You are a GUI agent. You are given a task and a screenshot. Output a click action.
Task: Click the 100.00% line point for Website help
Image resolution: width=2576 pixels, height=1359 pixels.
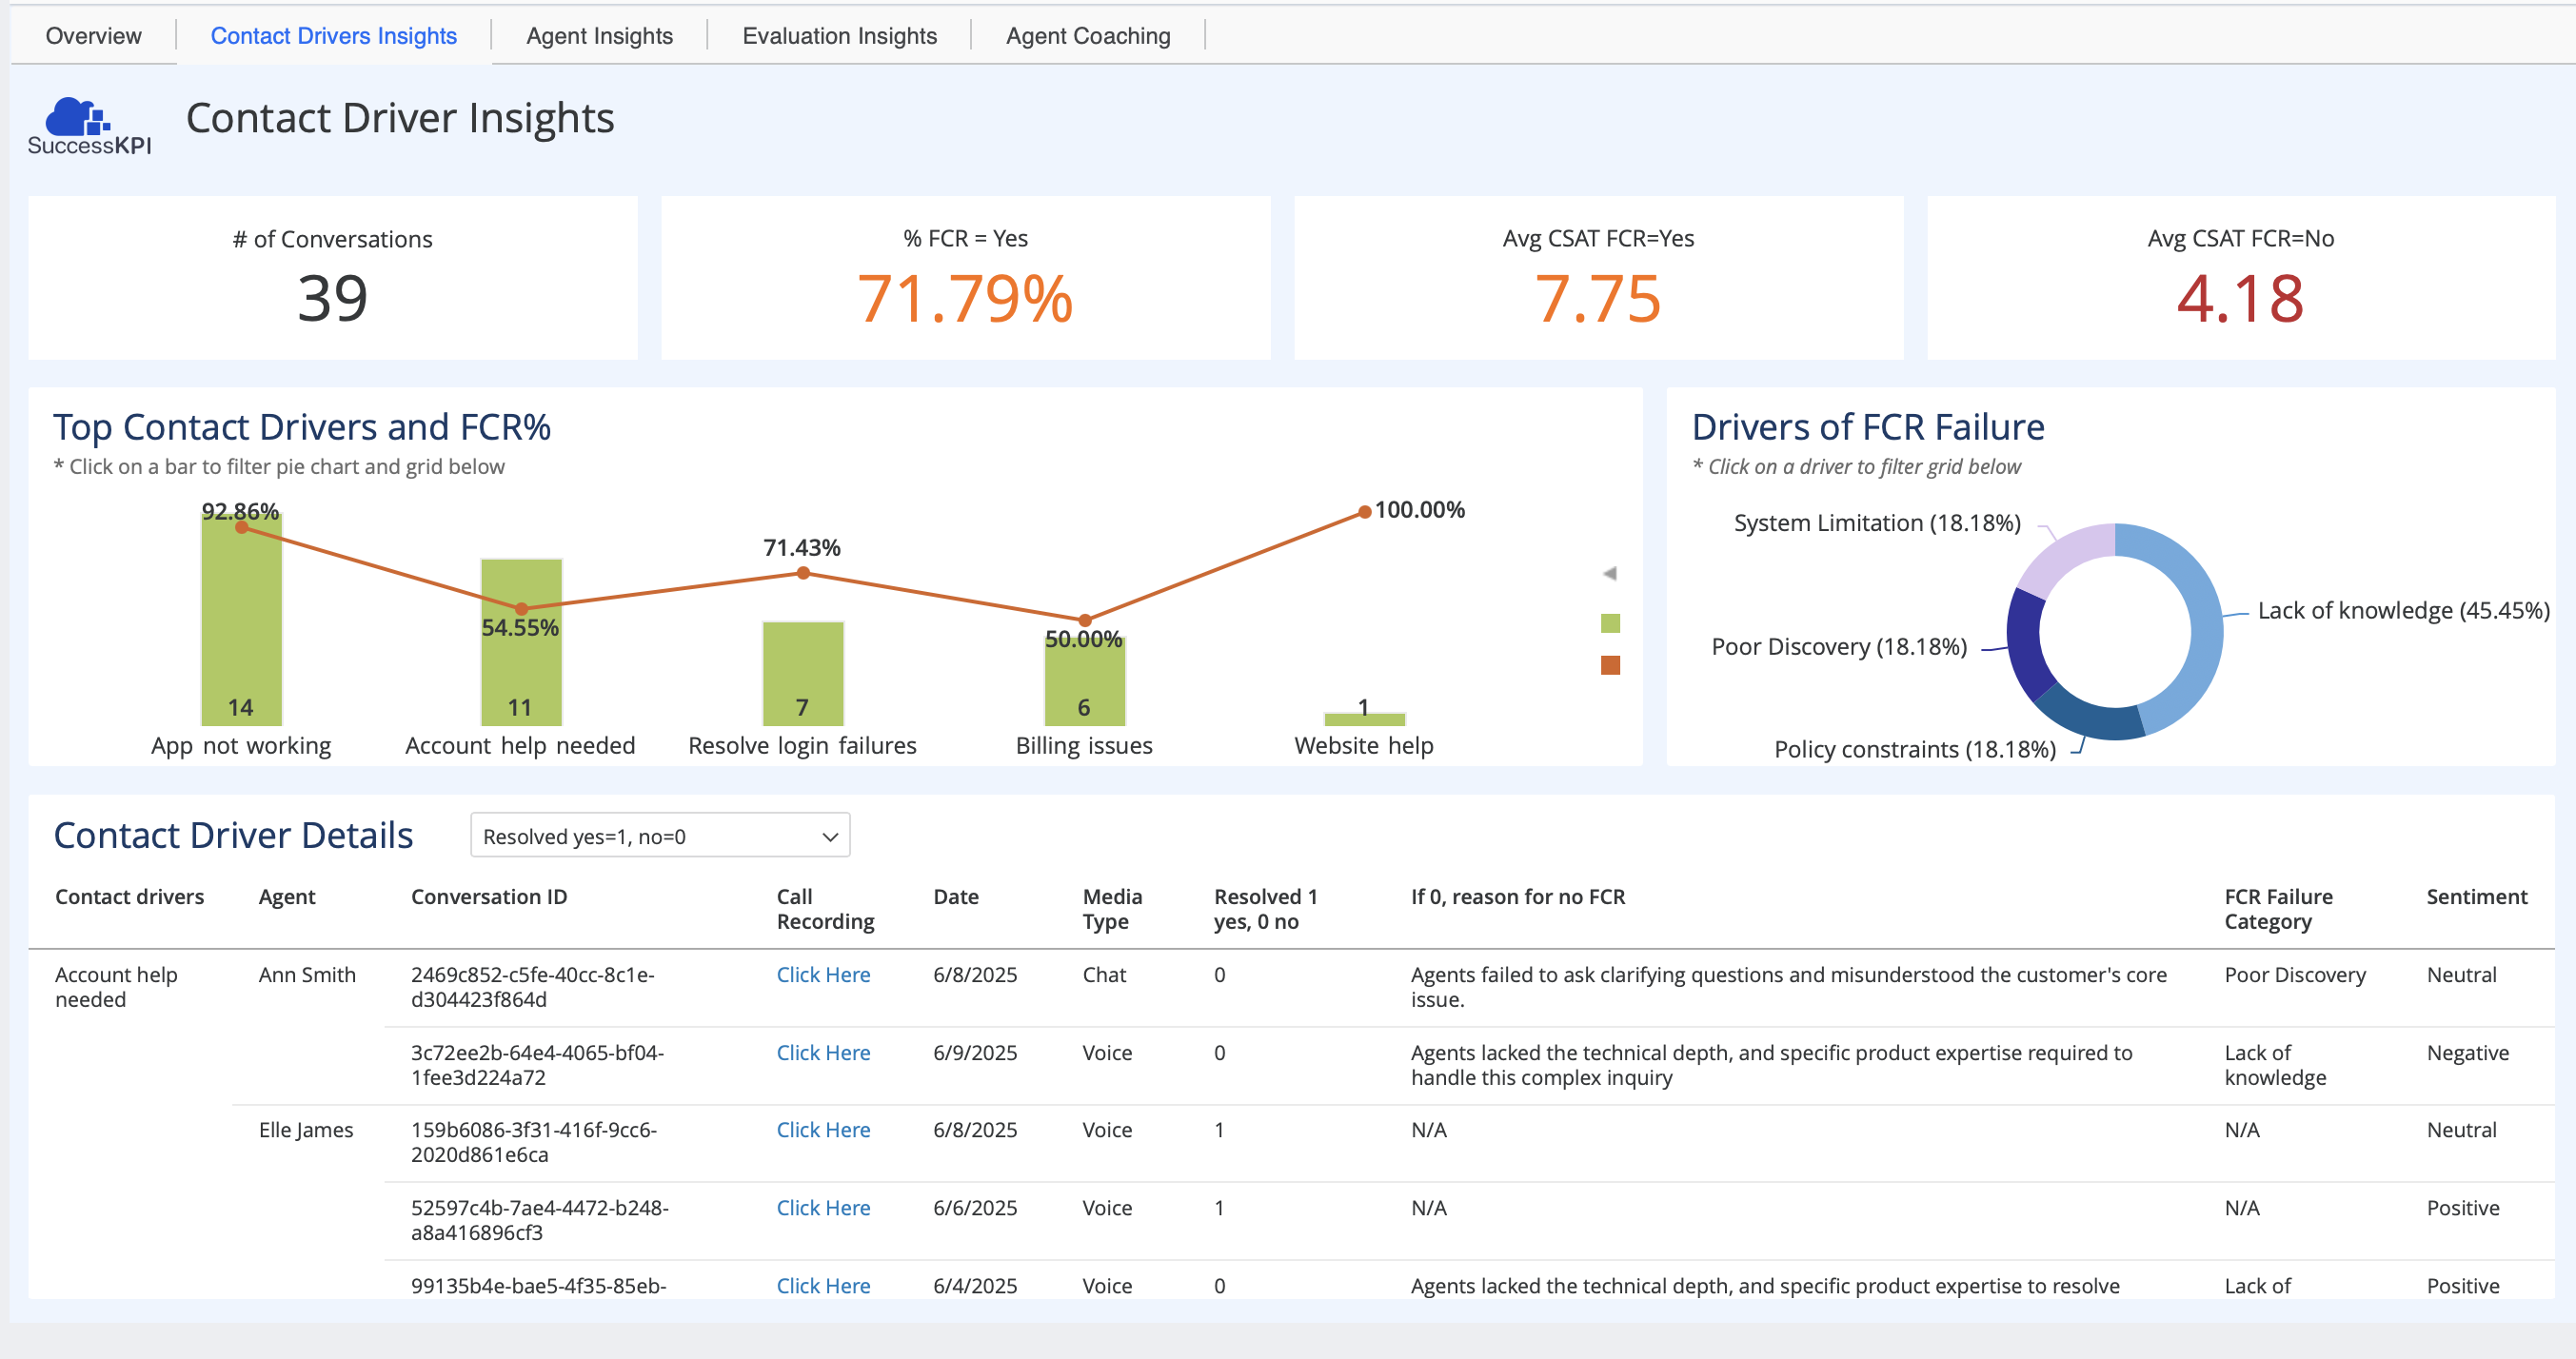1364,512
